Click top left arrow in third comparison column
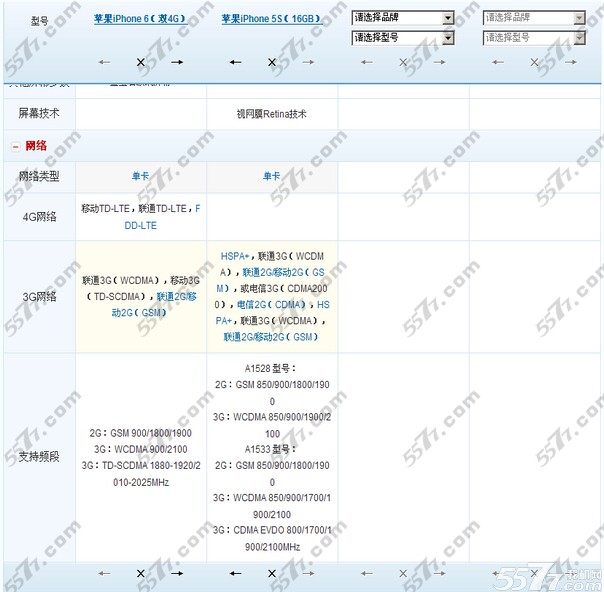 (x=367, y=62)
